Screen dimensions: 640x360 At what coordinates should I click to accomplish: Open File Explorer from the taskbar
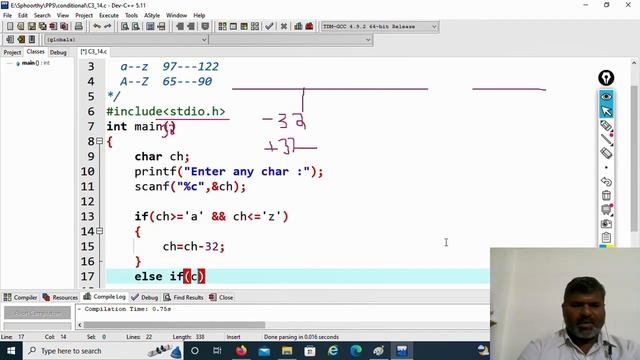(287, 351)
